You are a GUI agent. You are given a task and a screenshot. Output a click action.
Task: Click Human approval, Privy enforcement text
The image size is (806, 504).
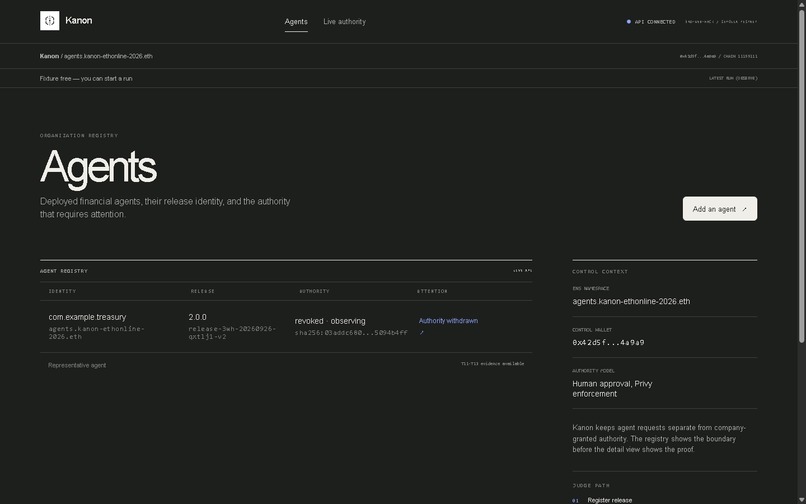coord(612,389)
